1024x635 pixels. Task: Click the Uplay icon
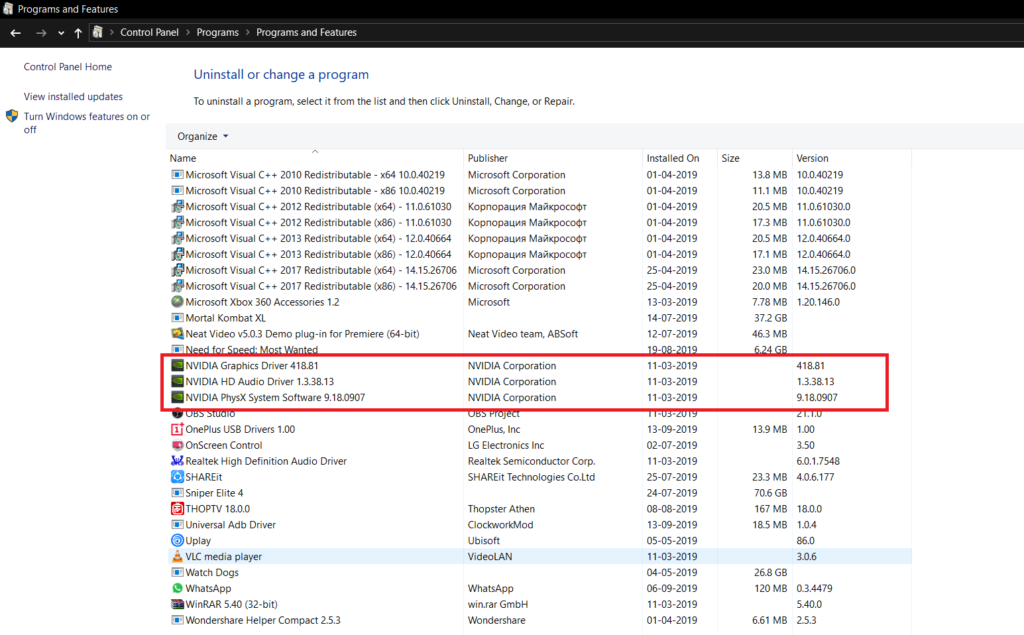(x=177, y=540)
